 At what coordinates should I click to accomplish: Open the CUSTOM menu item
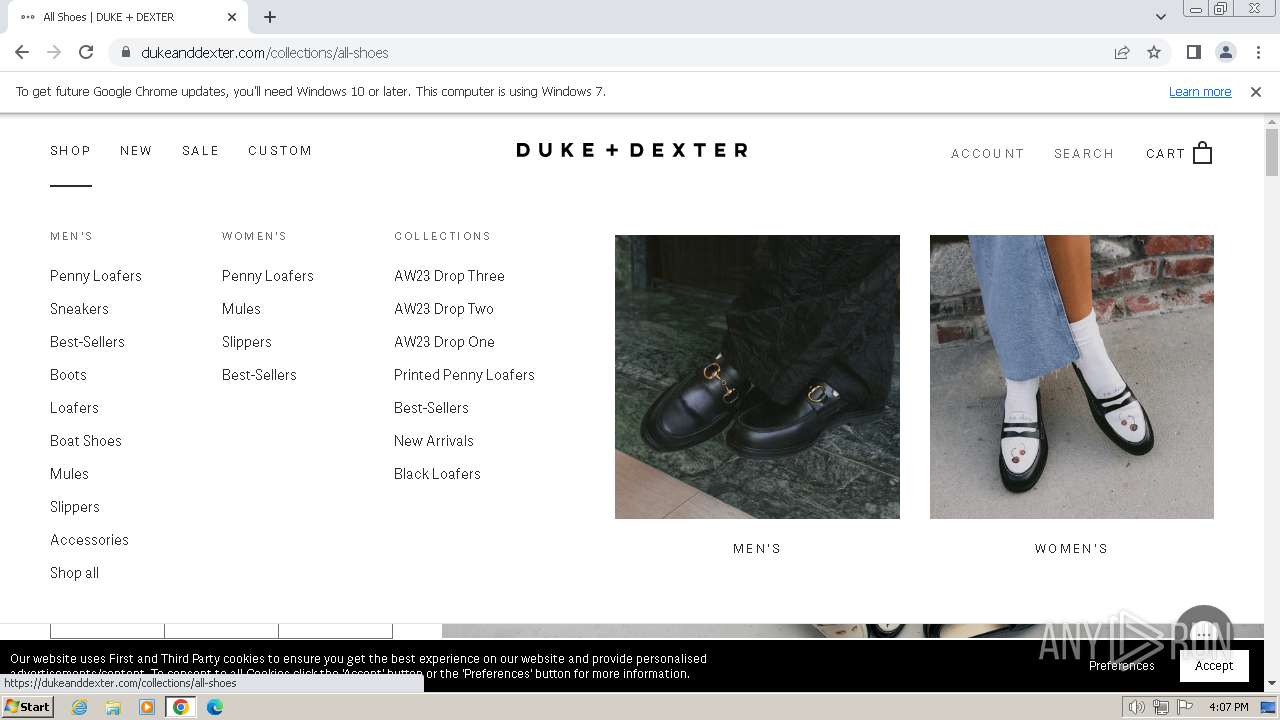click(x=280, y=151)
